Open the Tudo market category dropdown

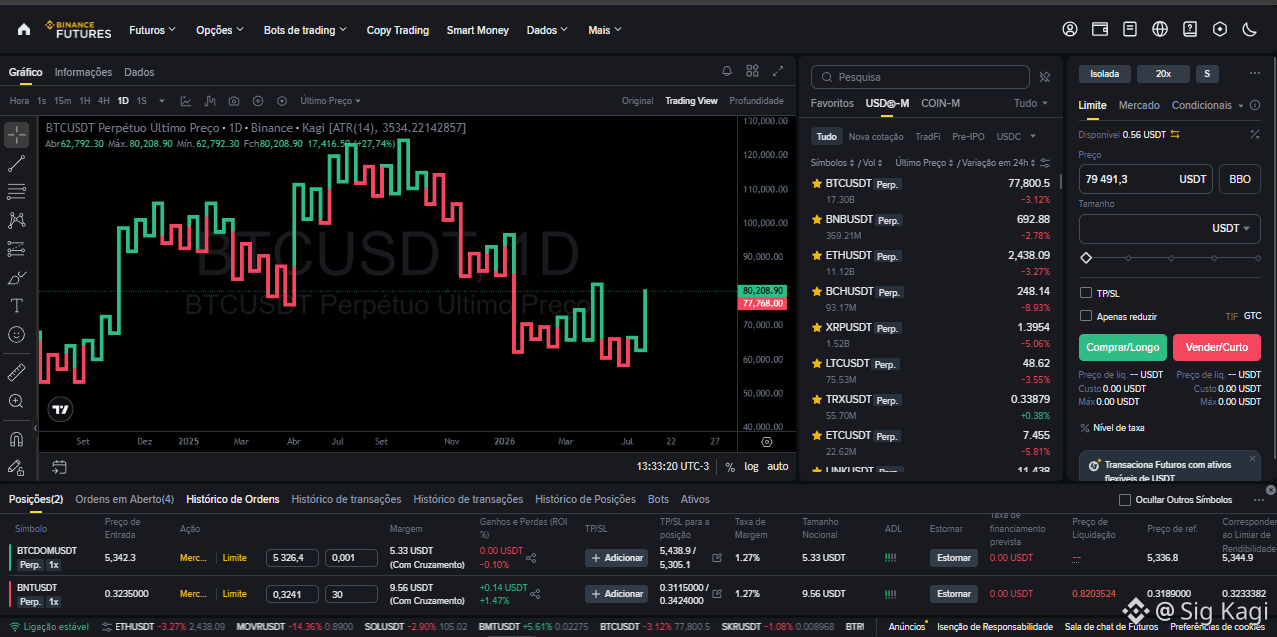point(1031,103)
